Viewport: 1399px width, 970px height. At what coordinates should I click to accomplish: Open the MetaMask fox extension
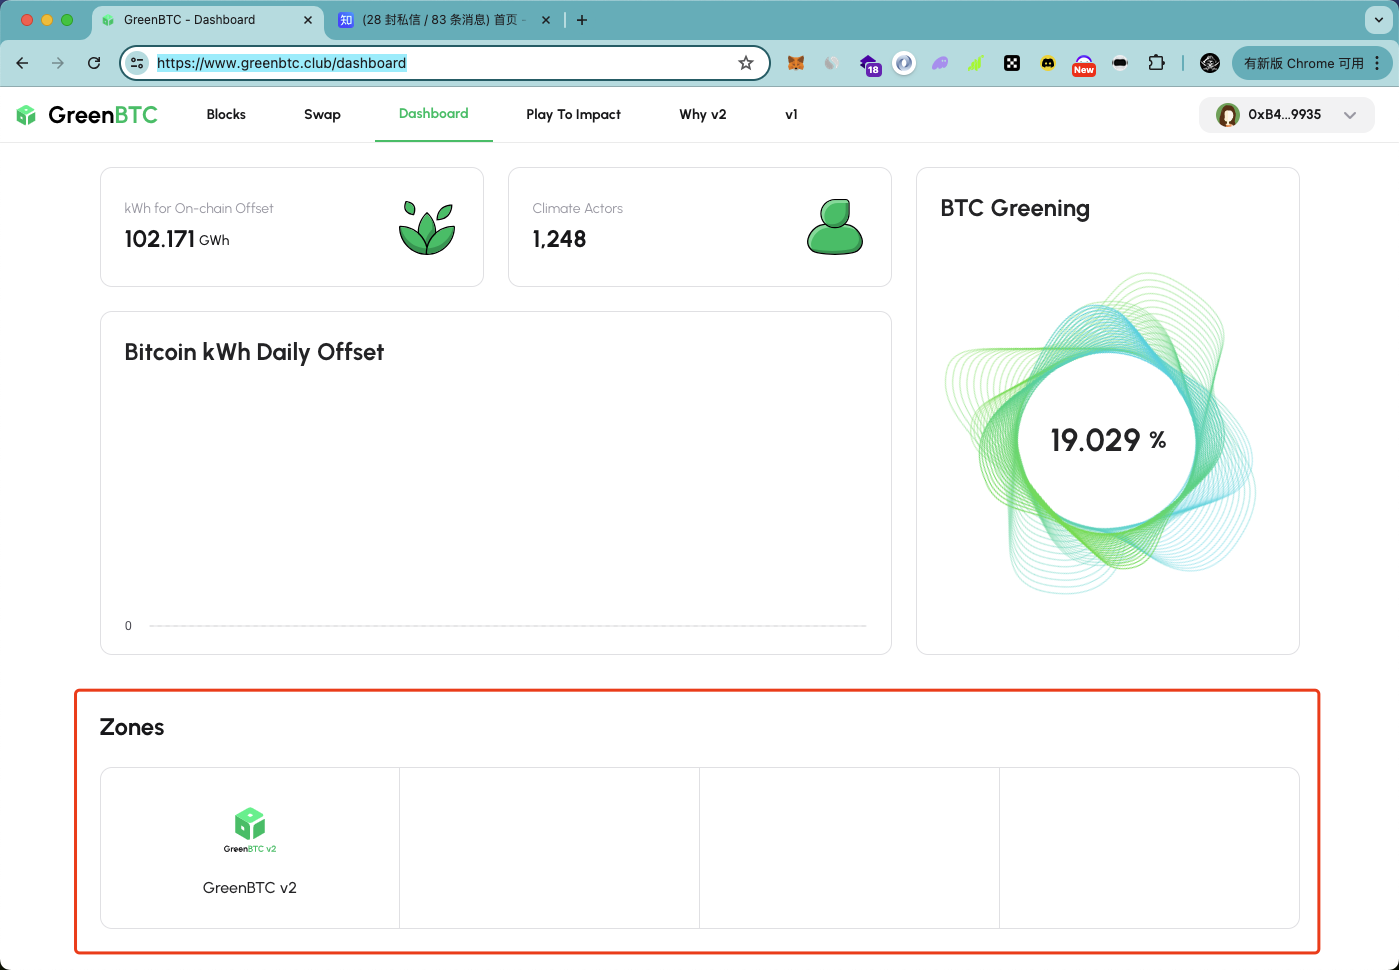click(796, 63)
